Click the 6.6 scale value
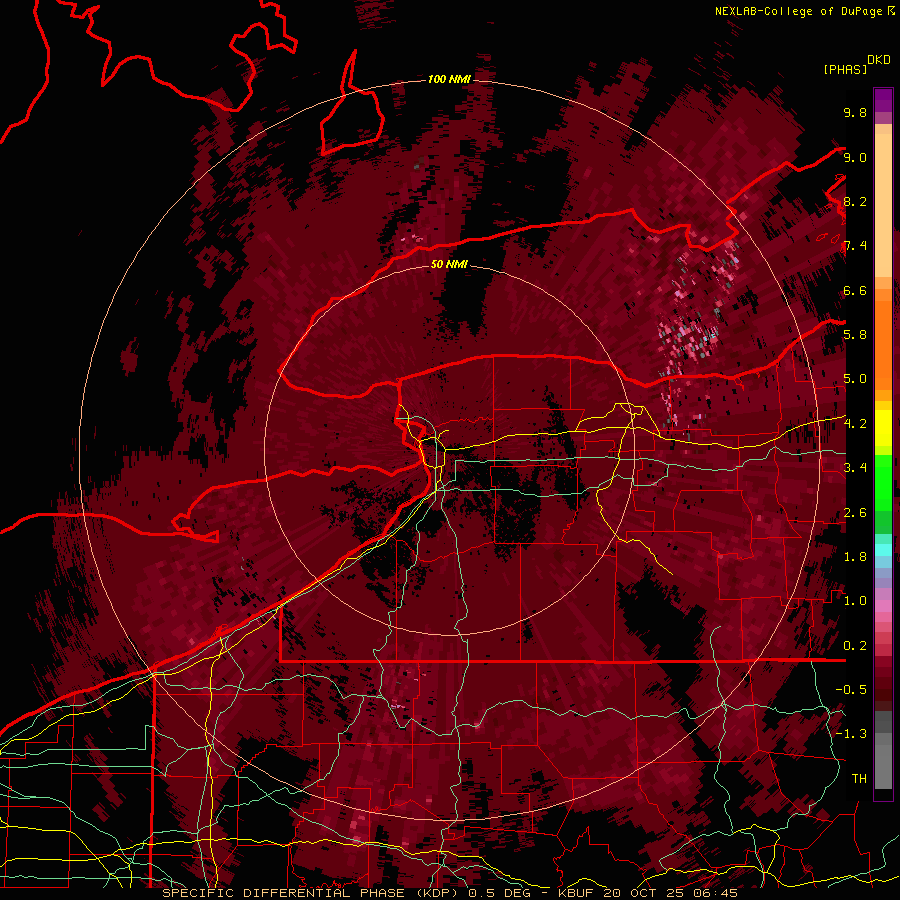The image size is (900, 900). (x=855, y=290)
